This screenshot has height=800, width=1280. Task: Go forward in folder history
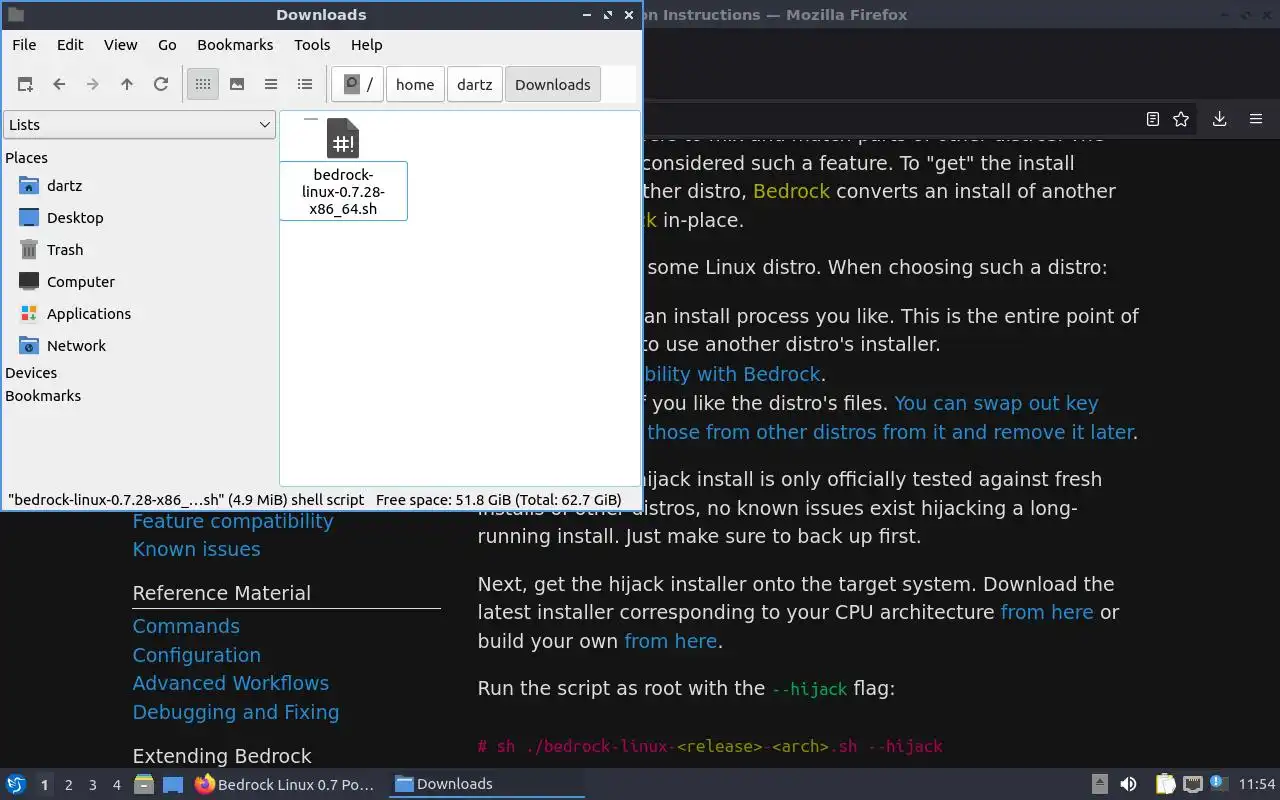click(x=93, y=85)
